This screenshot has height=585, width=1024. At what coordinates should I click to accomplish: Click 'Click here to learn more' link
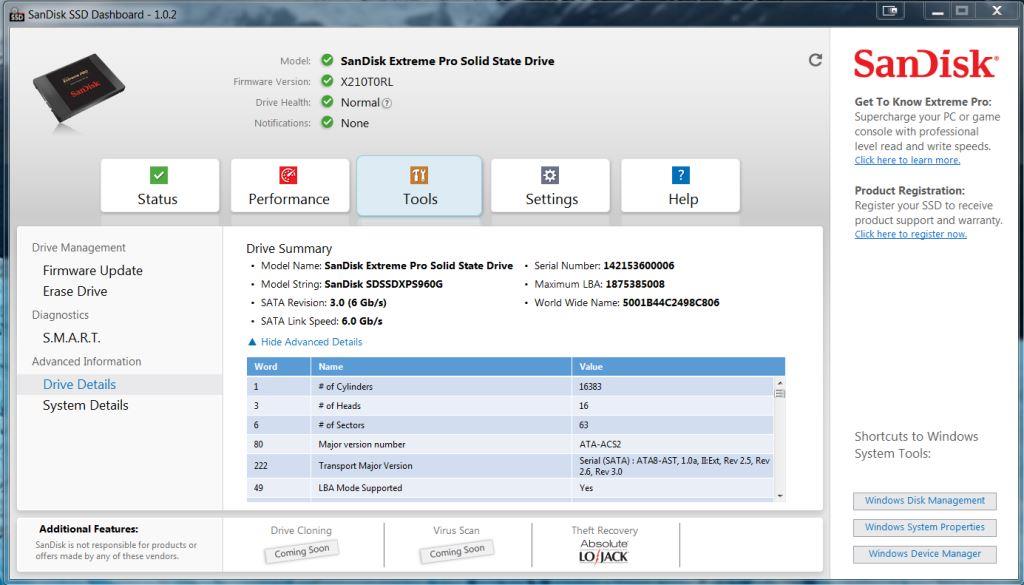tap(907, 160)
